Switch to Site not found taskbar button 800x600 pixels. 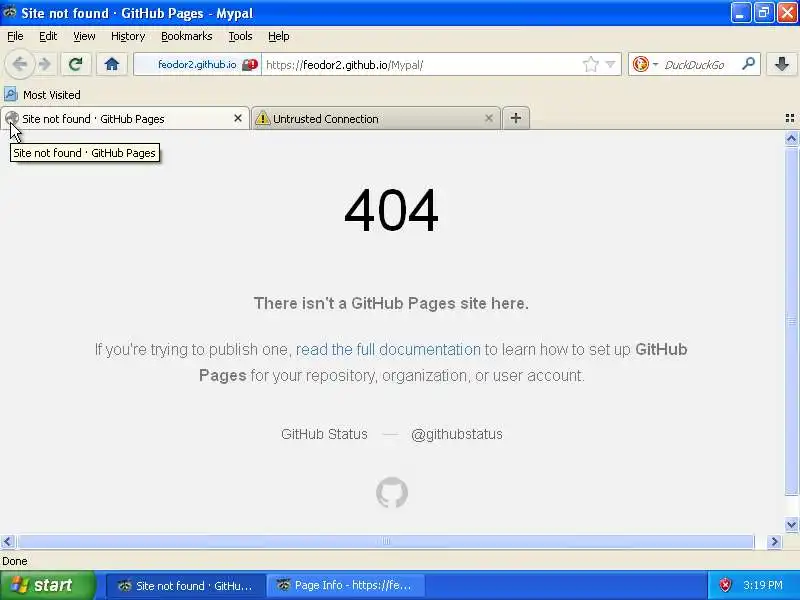click(x=186, y=586)
